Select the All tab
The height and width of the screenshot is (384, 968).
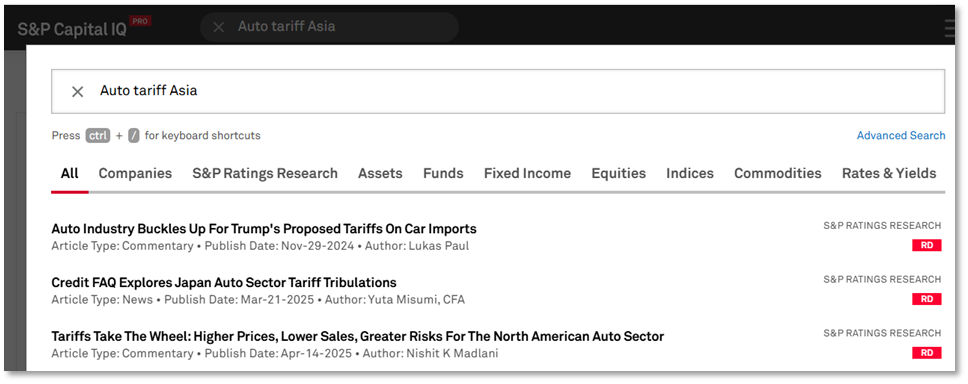70,173
